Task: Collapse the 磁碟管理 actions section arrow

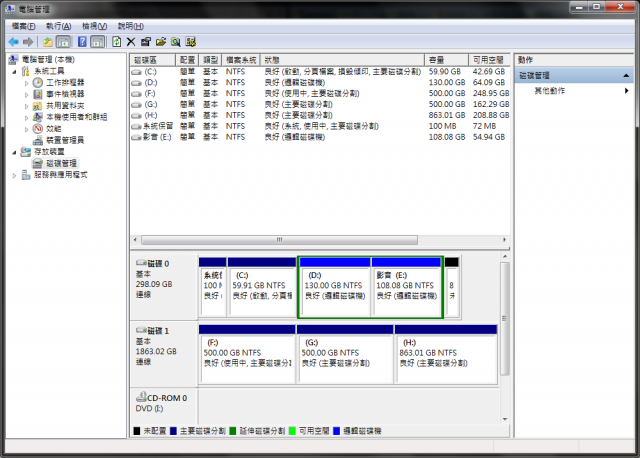Action: (626, 76)
